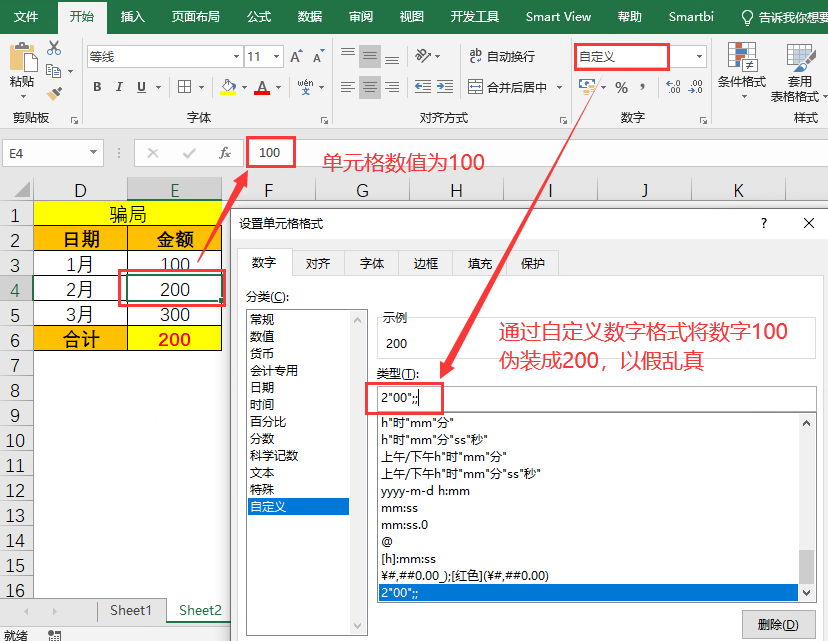The image size is (828, 641).
Task: Toggle center alignment
Action: point(368,85)
